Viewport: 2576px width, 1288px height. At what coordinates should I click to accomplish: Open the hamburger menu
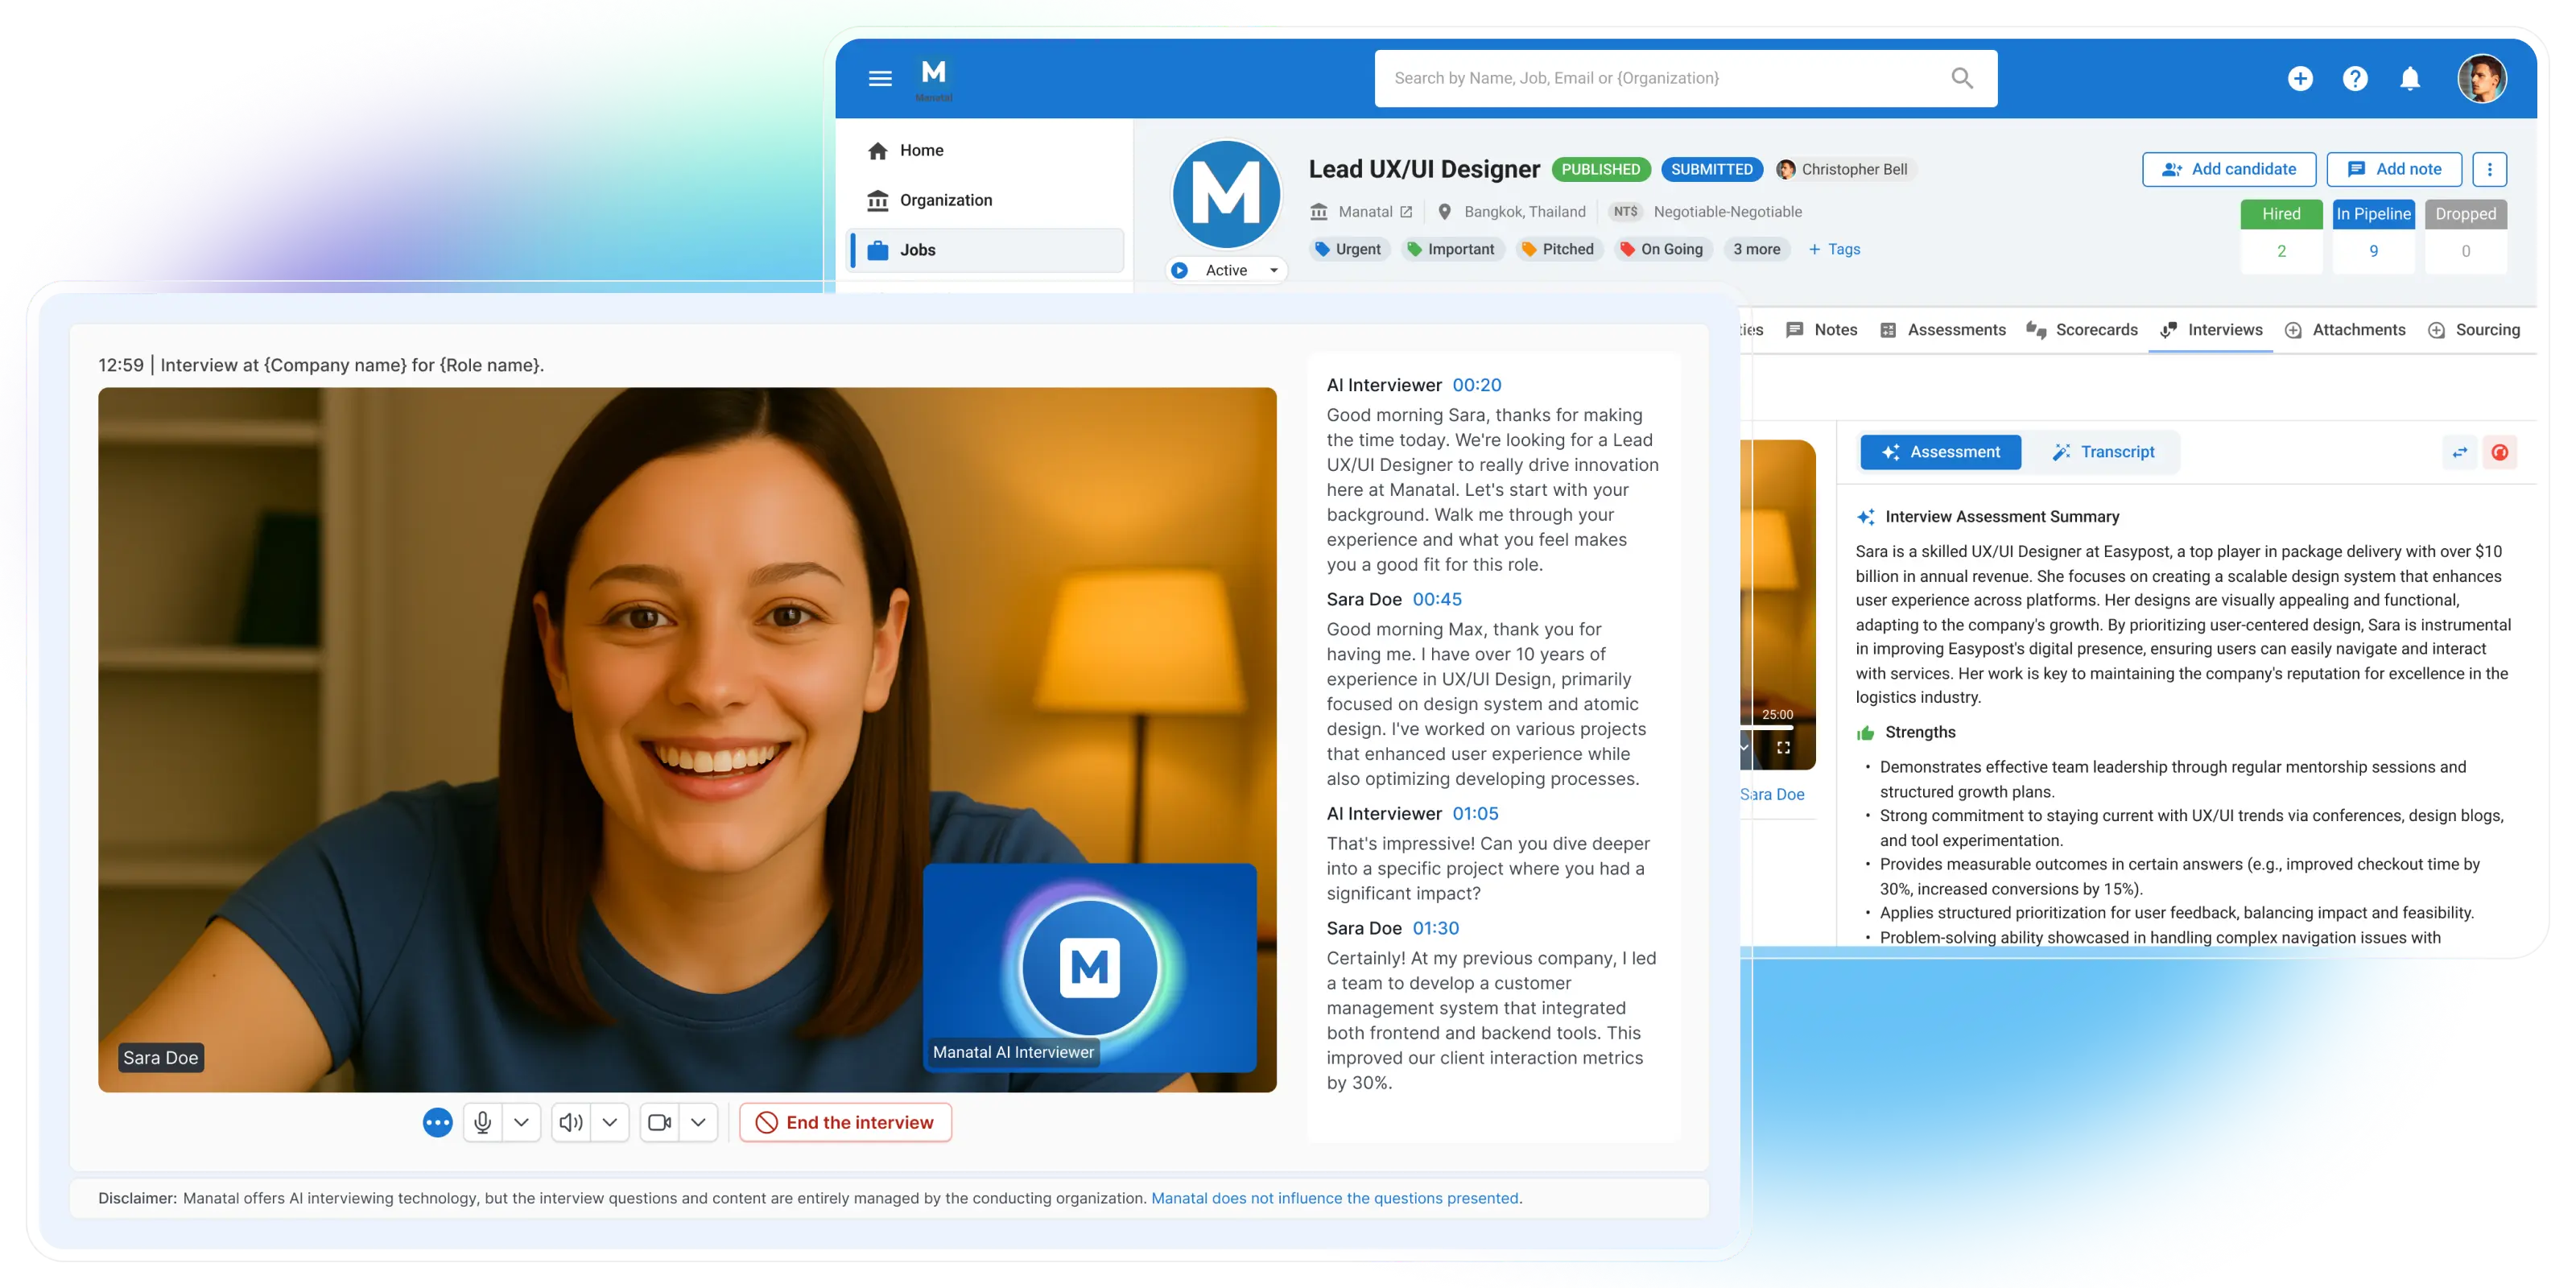click(880, 78)
